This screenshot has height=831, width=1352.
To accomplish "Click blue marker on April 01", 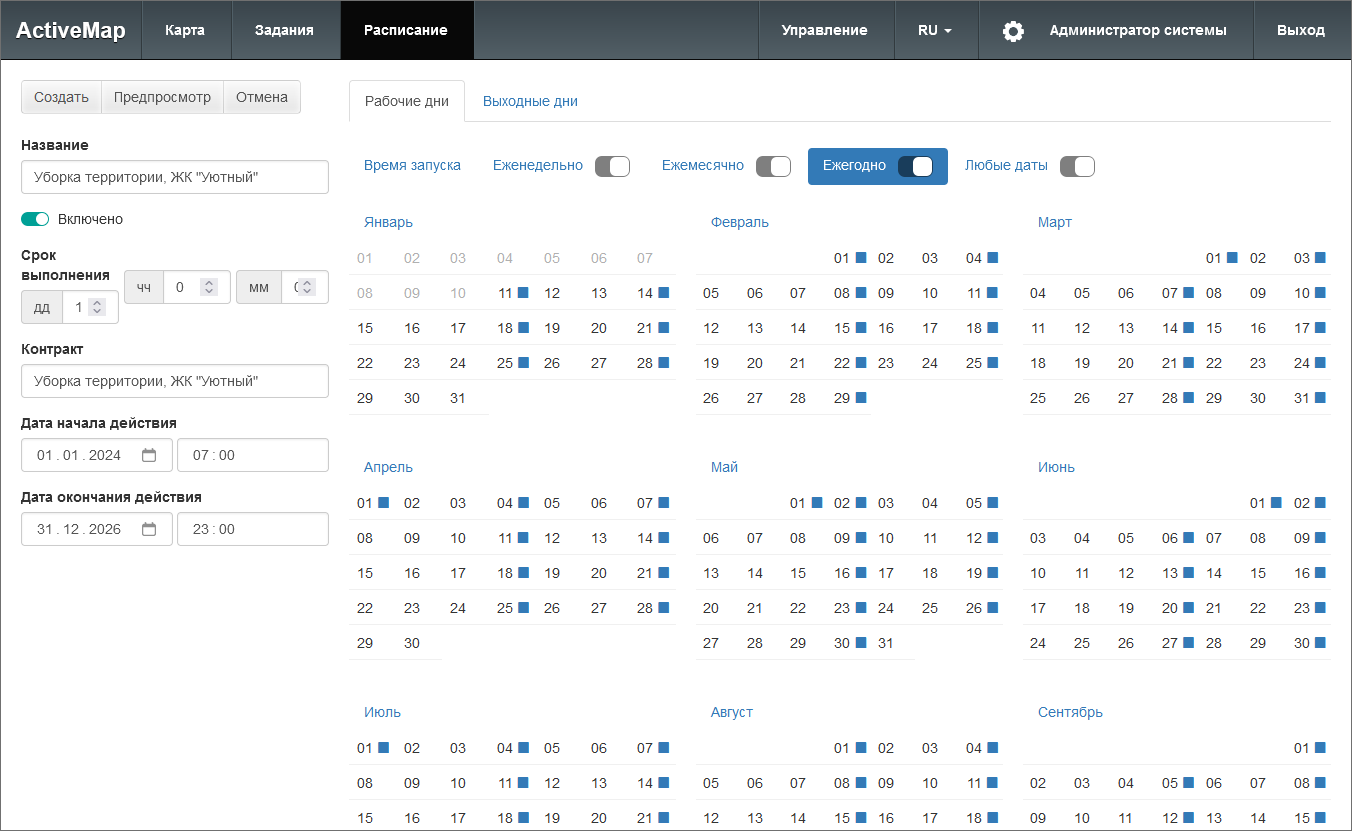I will (x=383, y=503).
